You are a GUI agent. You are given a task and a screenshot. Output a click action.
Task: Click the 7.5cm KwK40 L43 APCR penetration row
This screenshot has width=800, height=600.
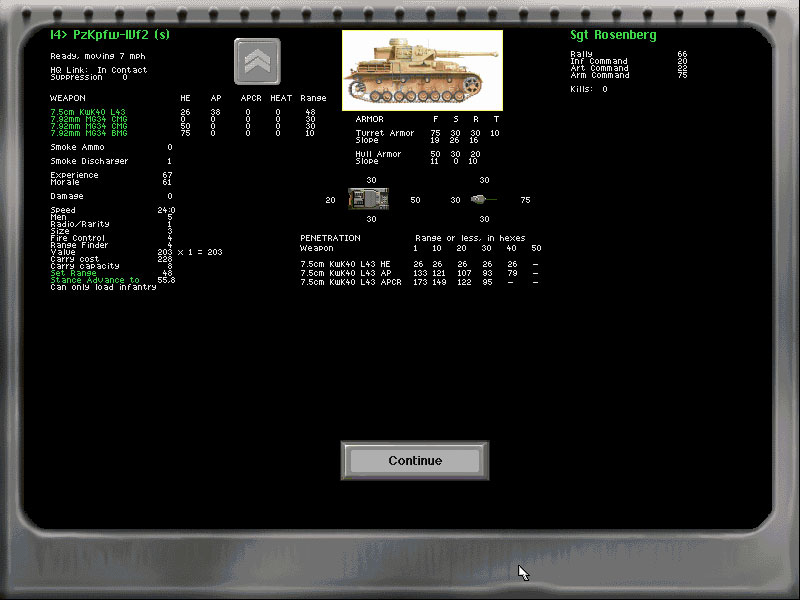353,283
